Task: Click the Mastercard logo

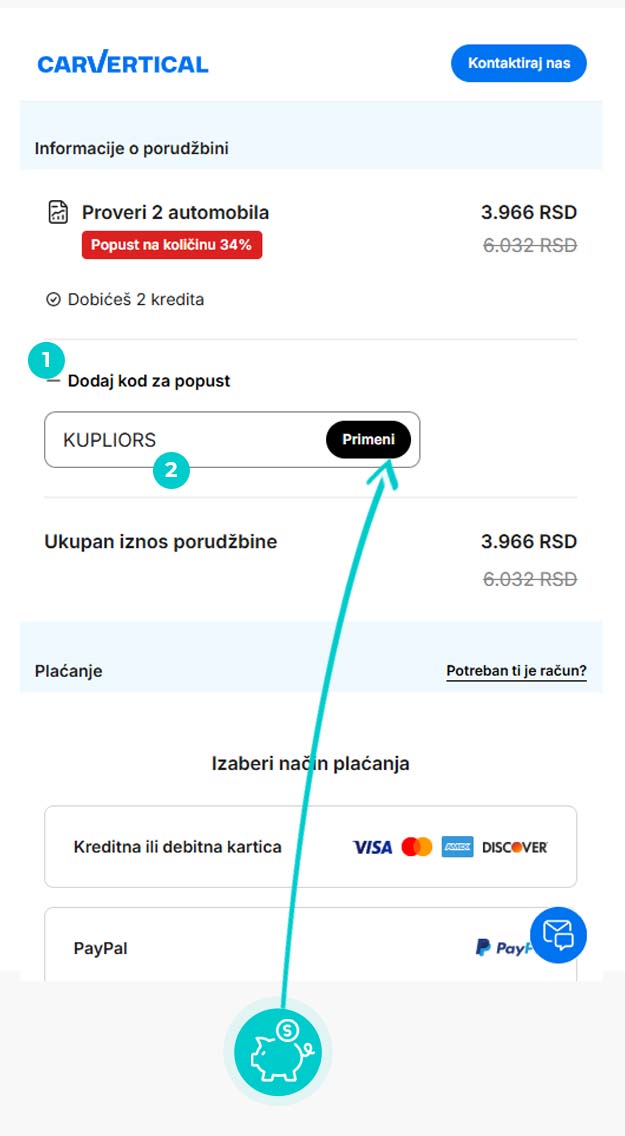Action: tap(416, 847)
